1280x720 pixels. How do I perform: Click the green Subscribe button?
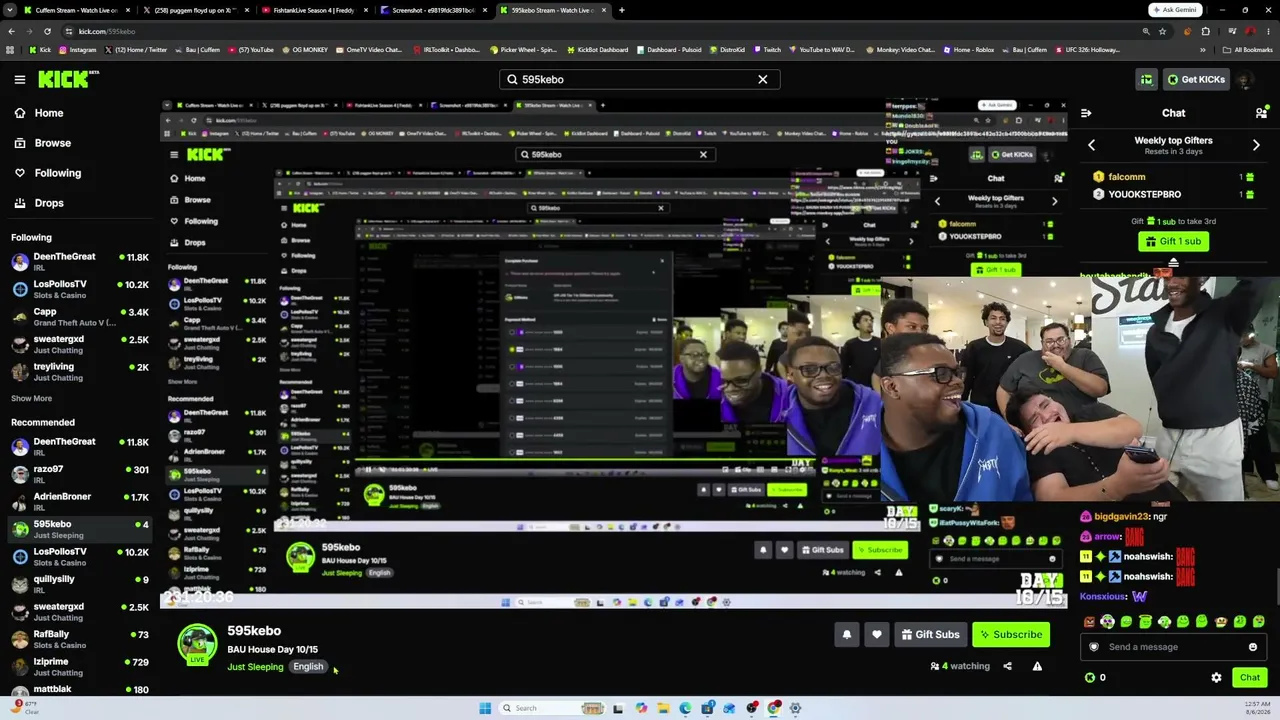coord(1011,635)
